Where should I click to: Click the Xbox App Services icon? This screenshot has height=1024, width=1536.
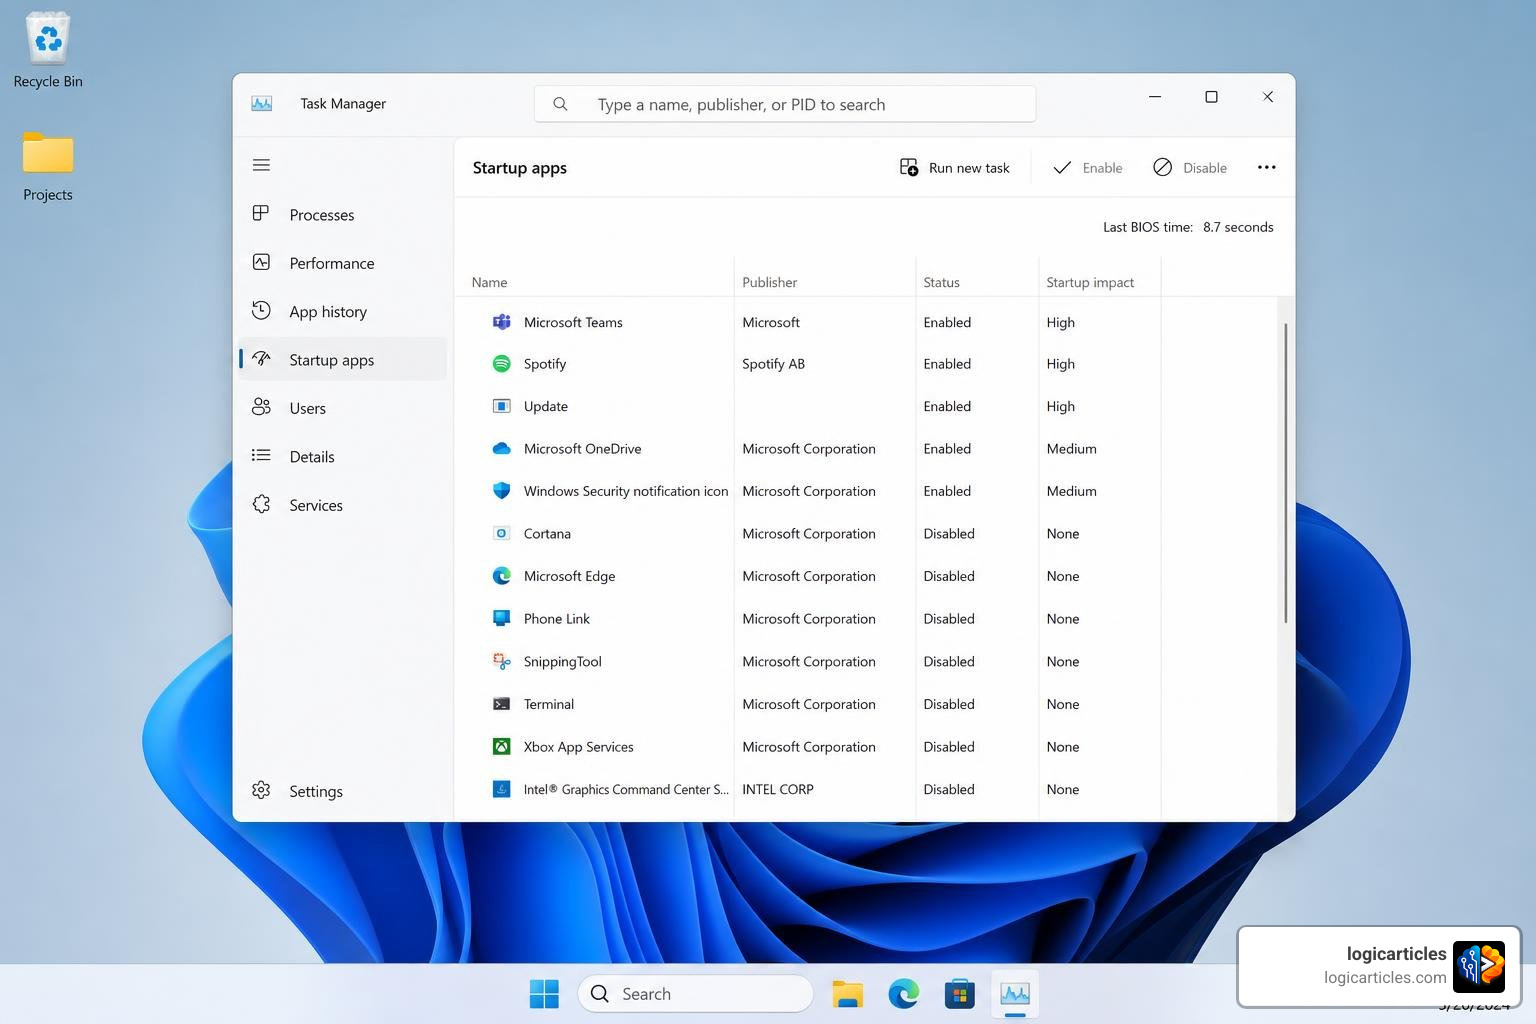click(x=501, y=746)
